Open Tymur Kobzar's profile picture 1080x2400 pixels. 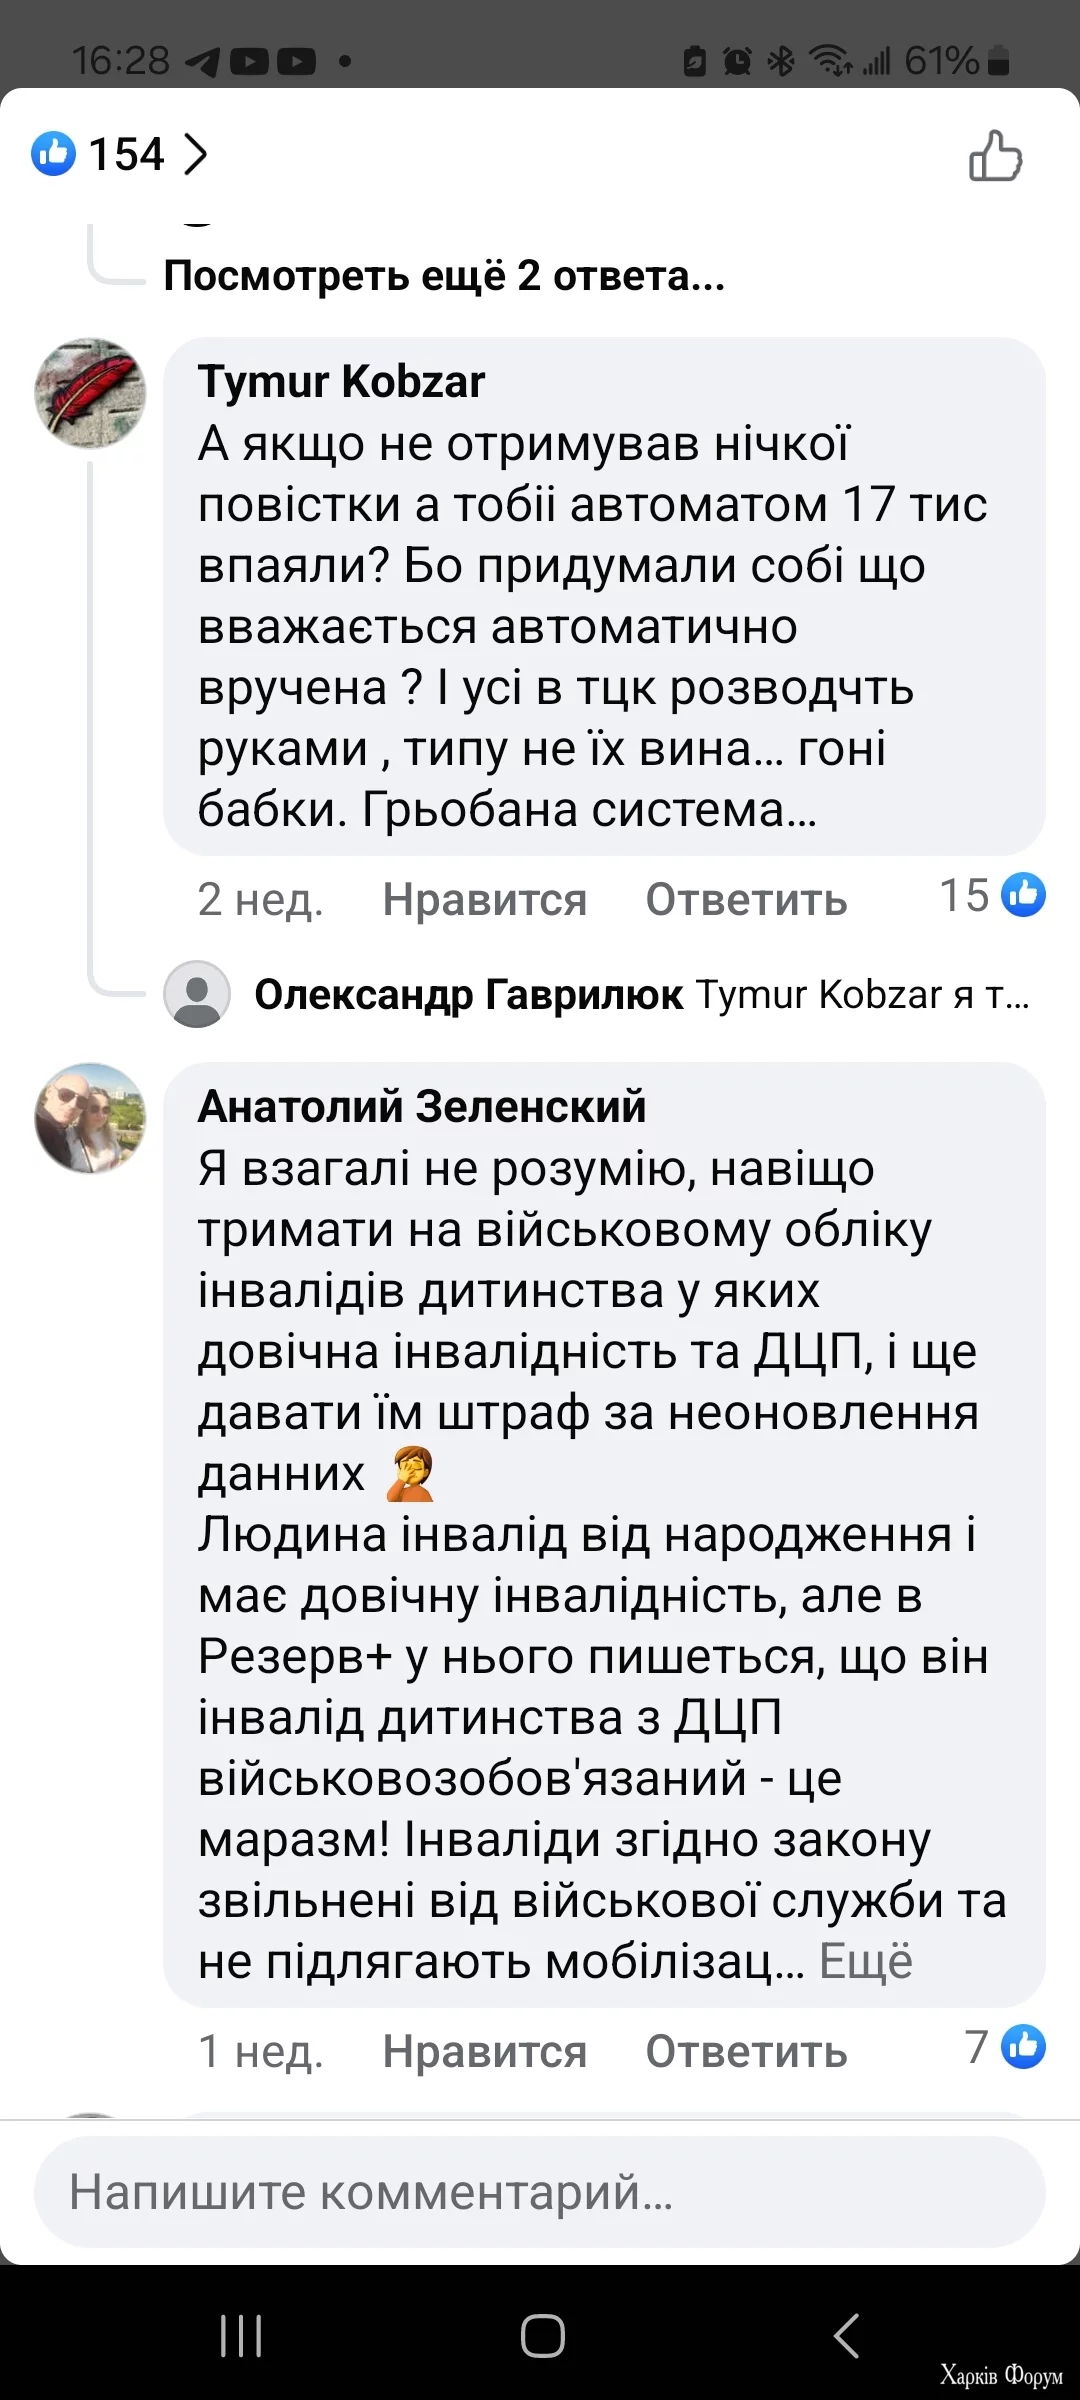click(x=91, y=394)
